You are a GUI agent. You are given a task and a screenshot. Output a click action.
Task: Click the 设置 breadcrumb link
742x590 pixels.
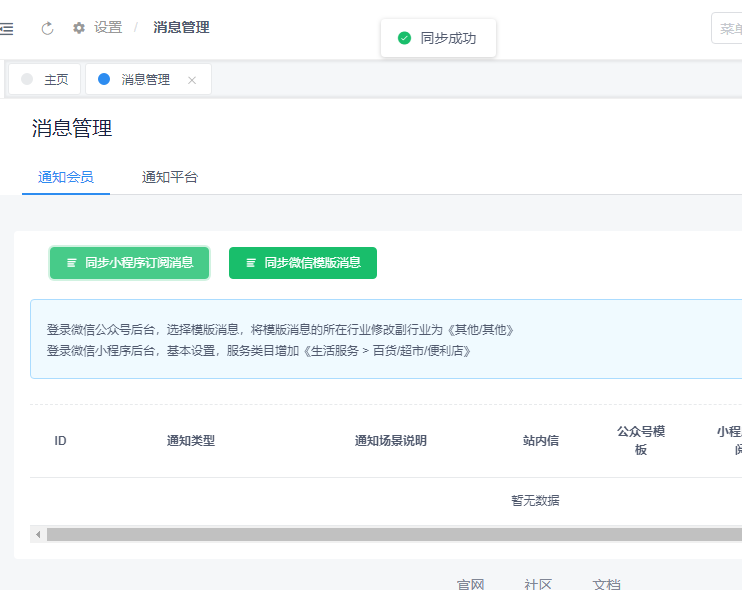108,28
